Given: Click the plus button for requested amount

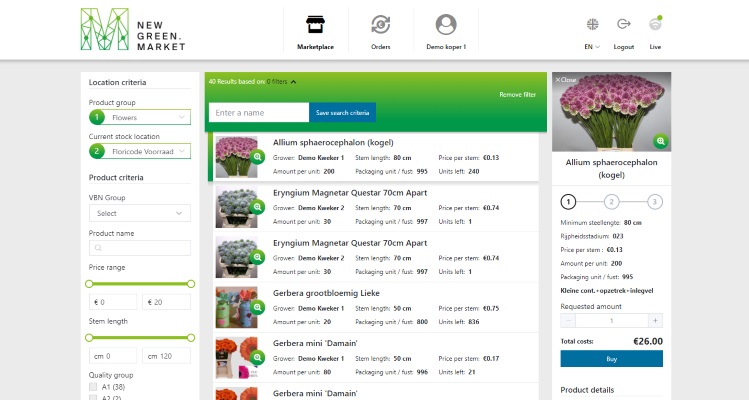Looking at the screenshot, I should pos(655,321).
